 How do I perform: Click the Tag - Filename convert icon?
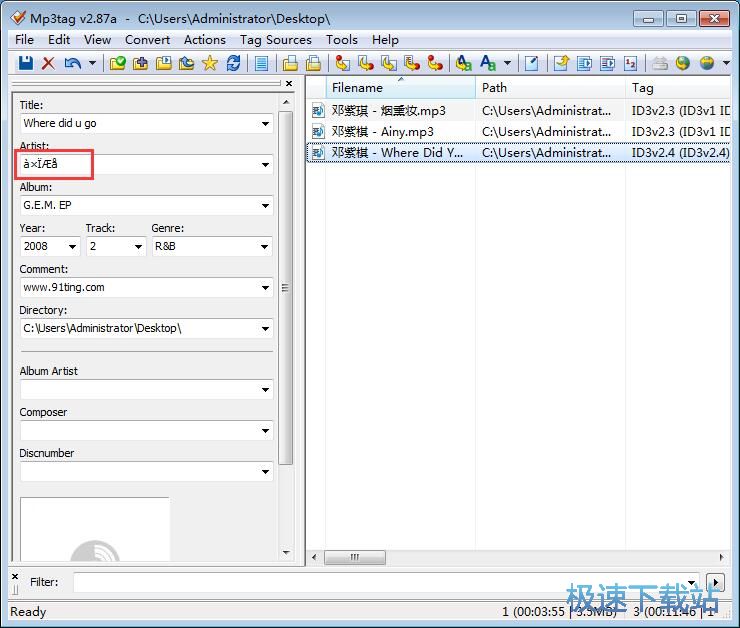click(342, 63)
